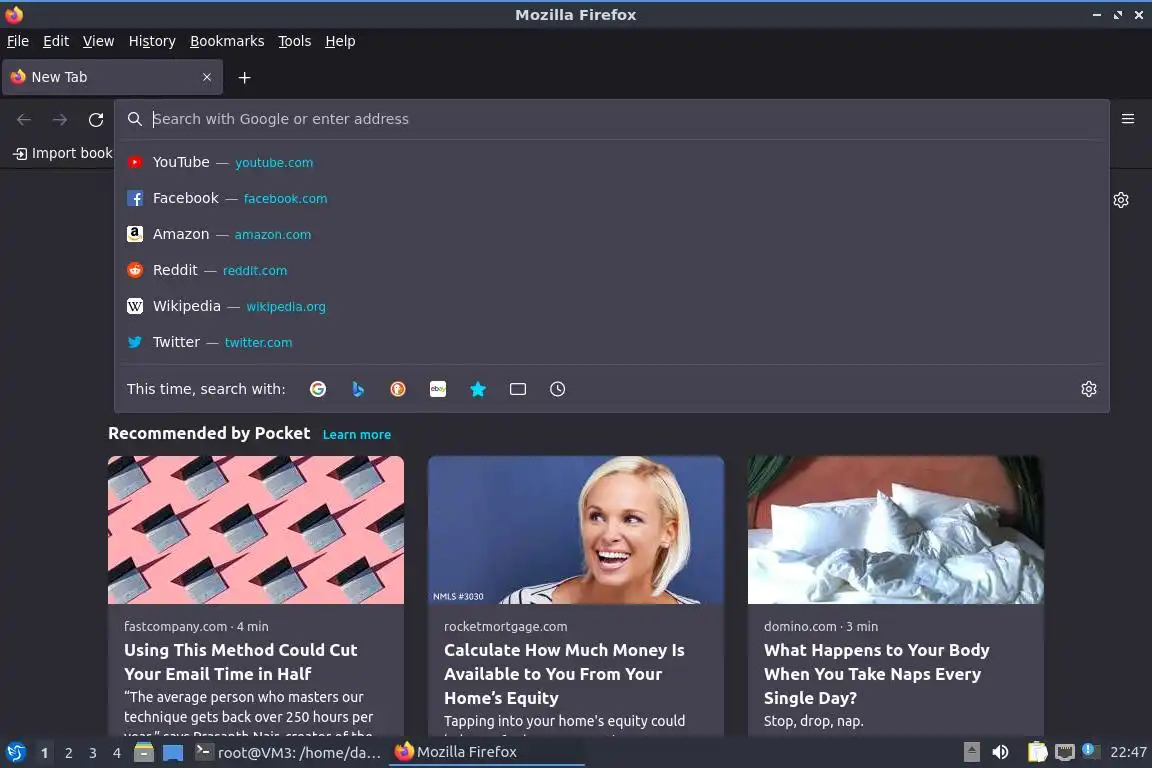Select Wikipedia wikipedia.org suggestion
The image size is (1152, 768).
coord(612,306)
